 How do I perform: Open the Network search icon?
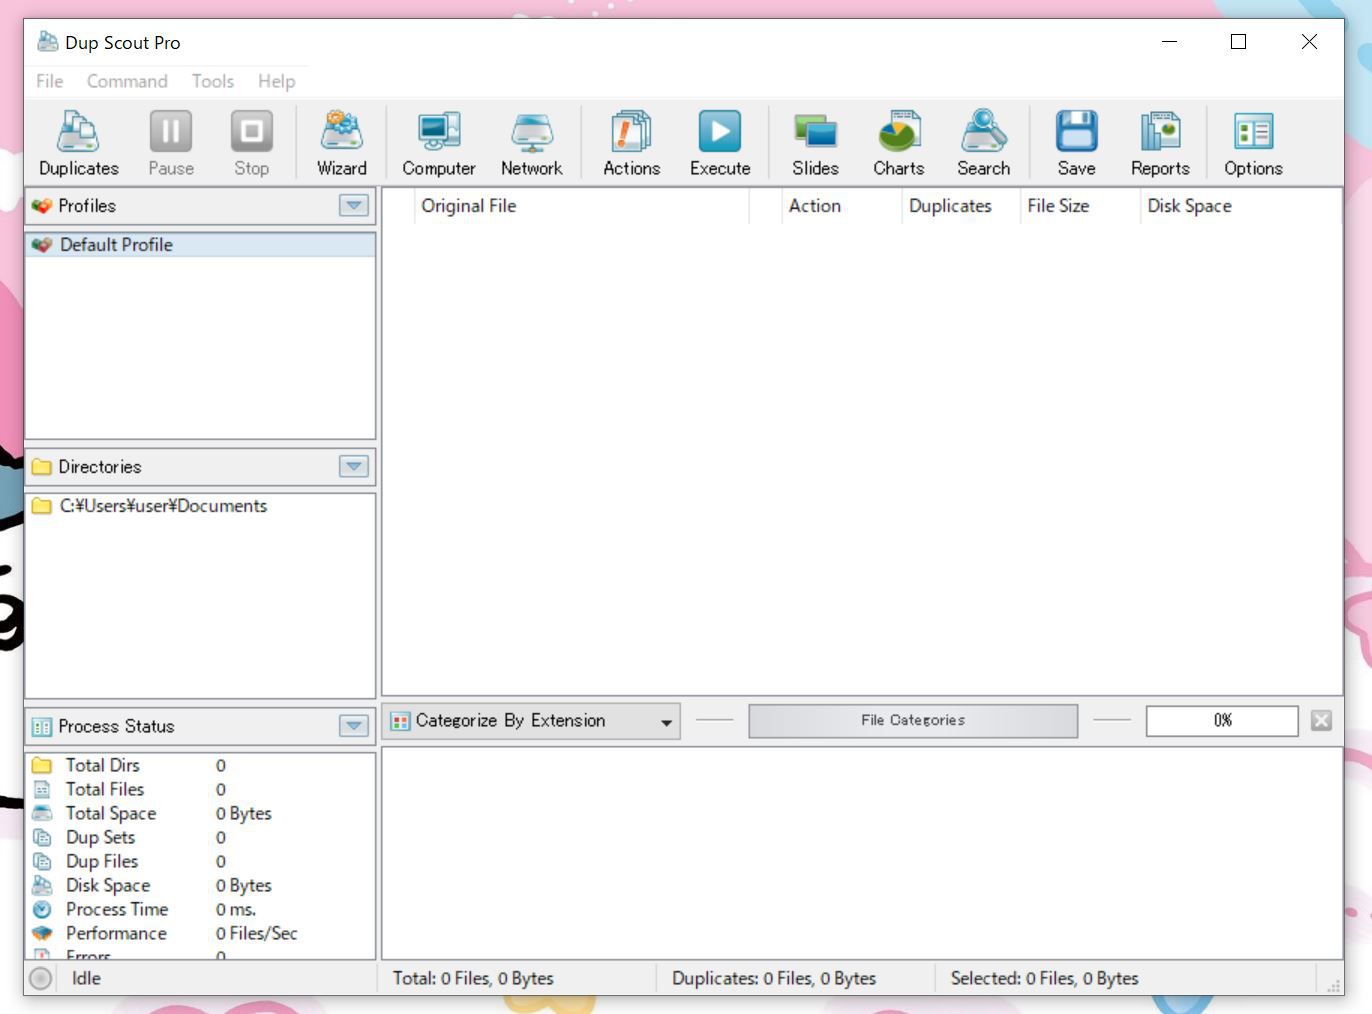[x=531, y=143]
